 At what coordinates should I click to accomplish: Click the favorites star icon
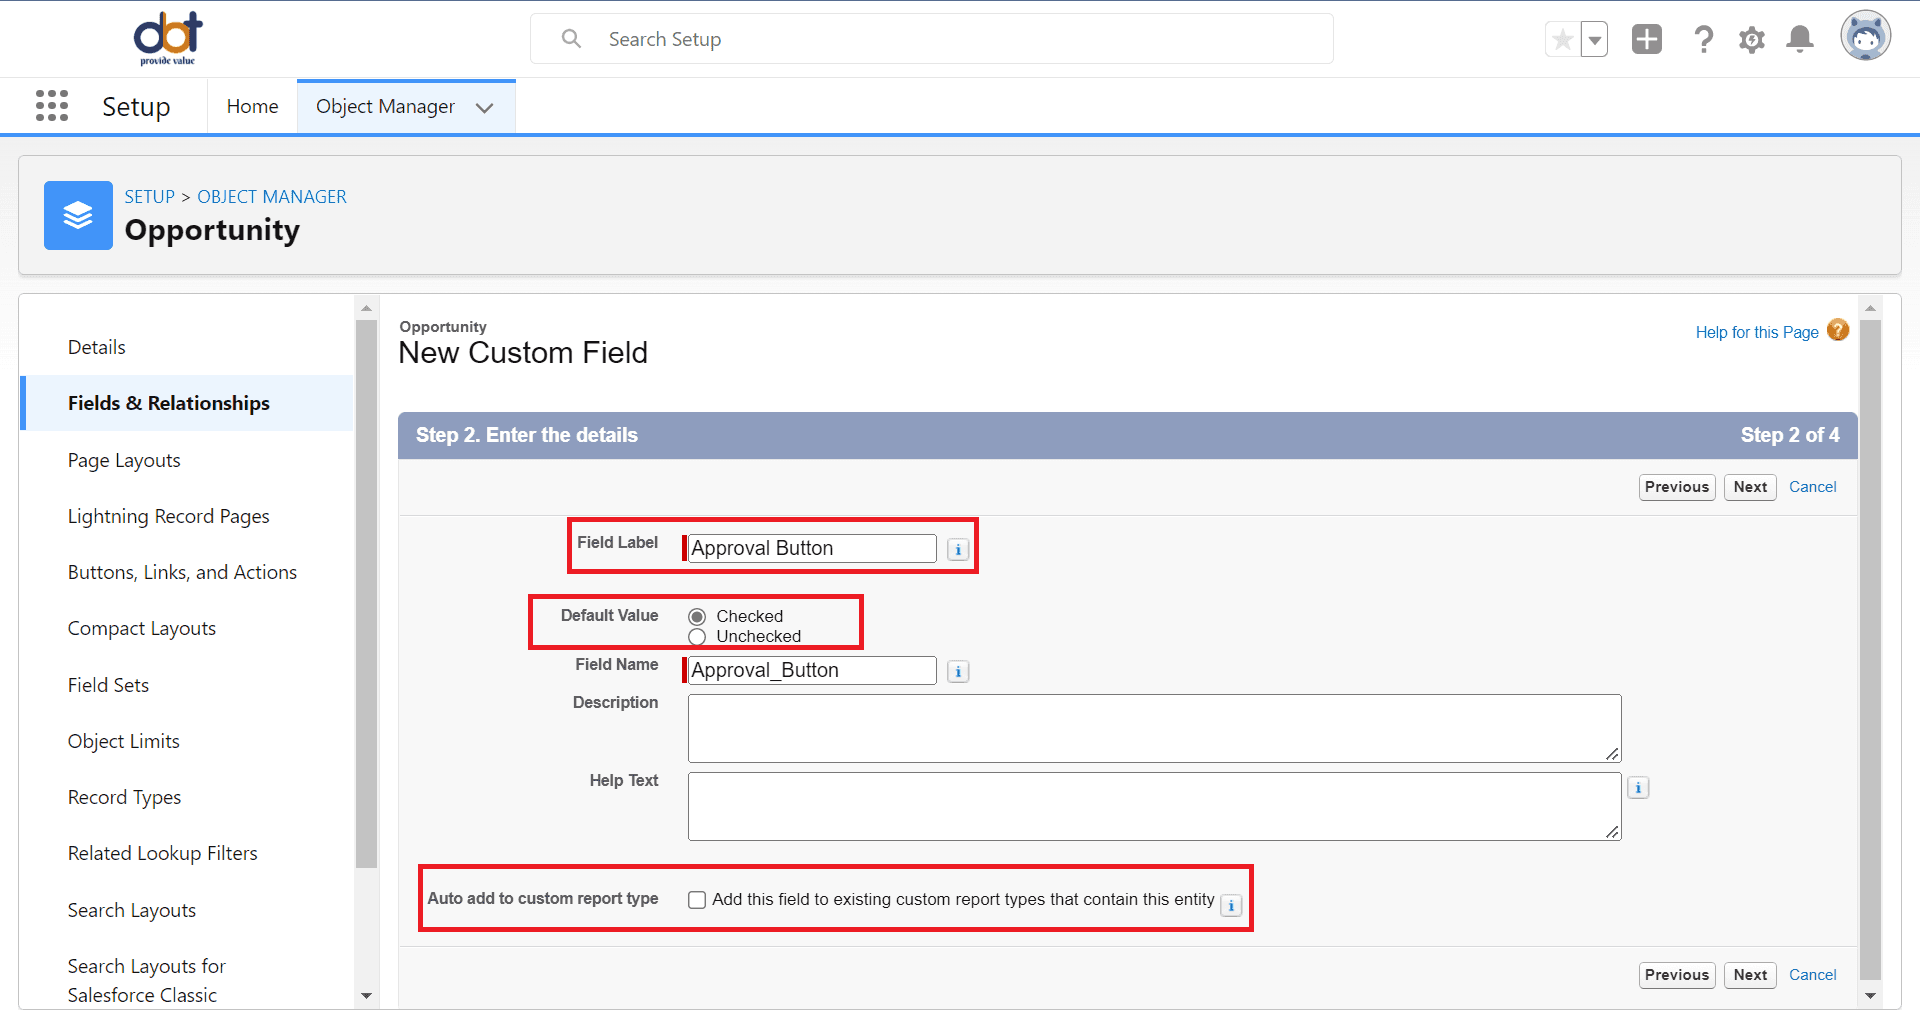[x=1562, y=40]
